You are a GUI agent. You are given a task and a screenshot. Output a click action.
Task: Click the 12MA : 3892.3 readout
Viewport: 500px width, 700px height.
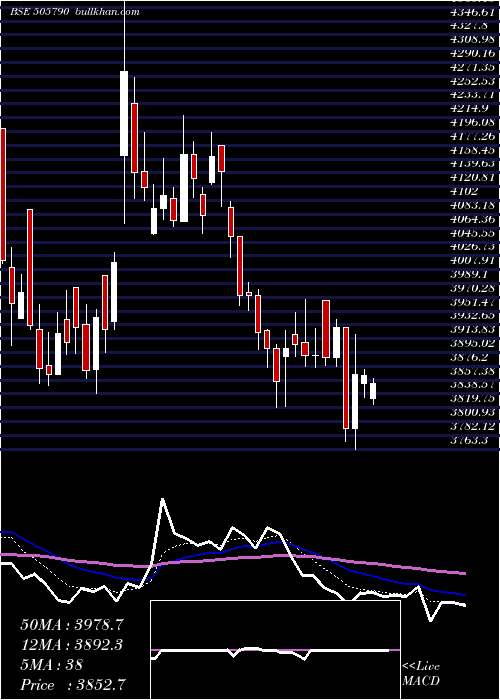pos(71,645)
